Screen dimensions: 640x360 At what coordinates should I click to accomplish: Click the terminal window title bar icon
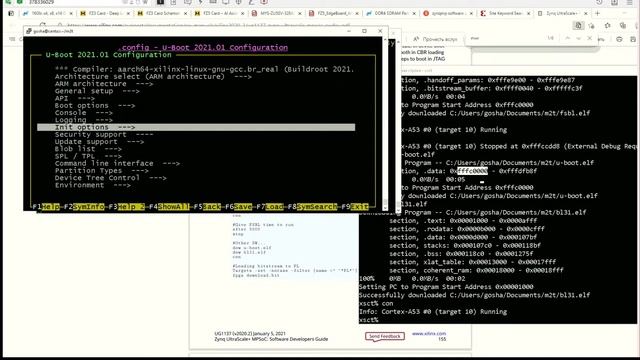click(29, 31)
